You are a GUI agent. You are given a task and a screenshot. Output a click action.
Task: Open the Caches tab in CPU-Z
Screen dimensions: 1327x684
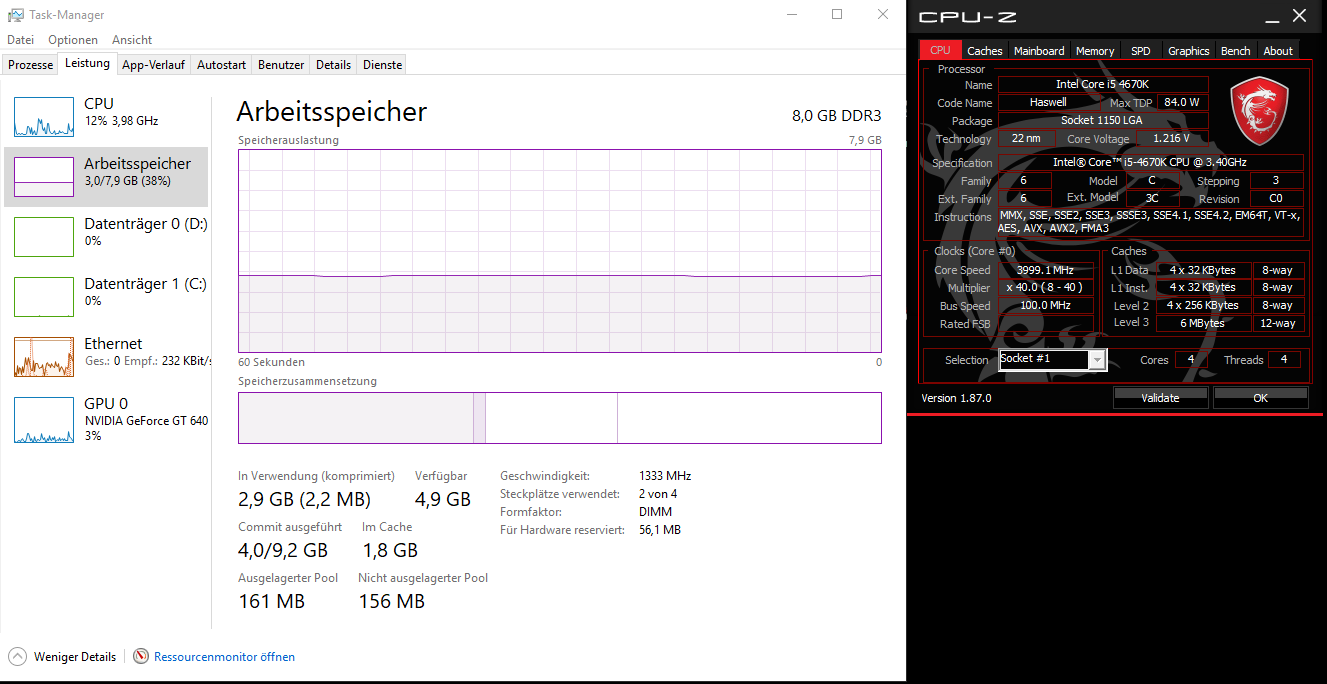pos(985,50)
